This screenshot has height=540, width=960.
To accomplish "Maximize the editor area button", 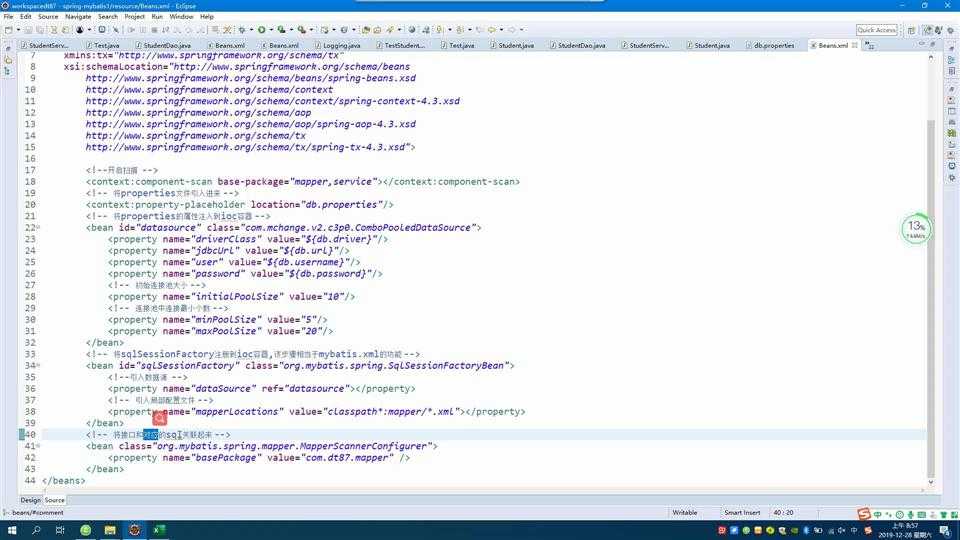I will (933, 44).
